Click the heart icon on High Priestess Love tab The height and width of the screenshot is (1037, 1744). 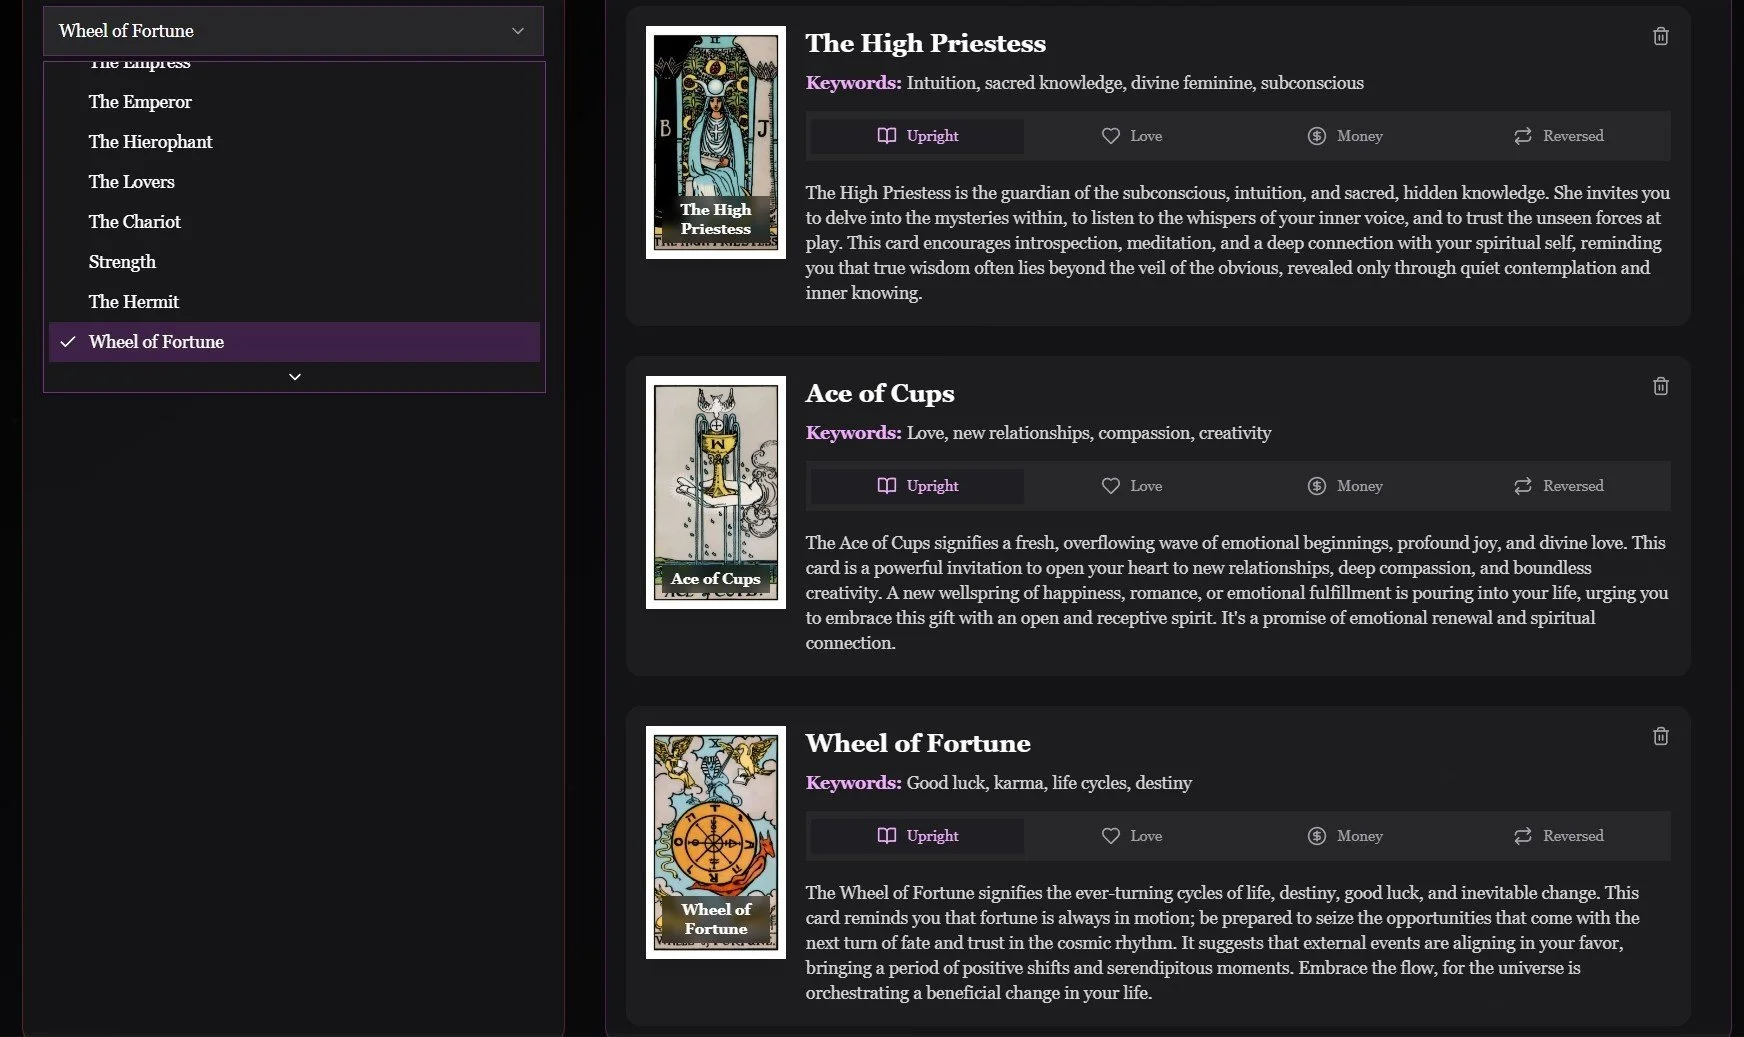1111,136
